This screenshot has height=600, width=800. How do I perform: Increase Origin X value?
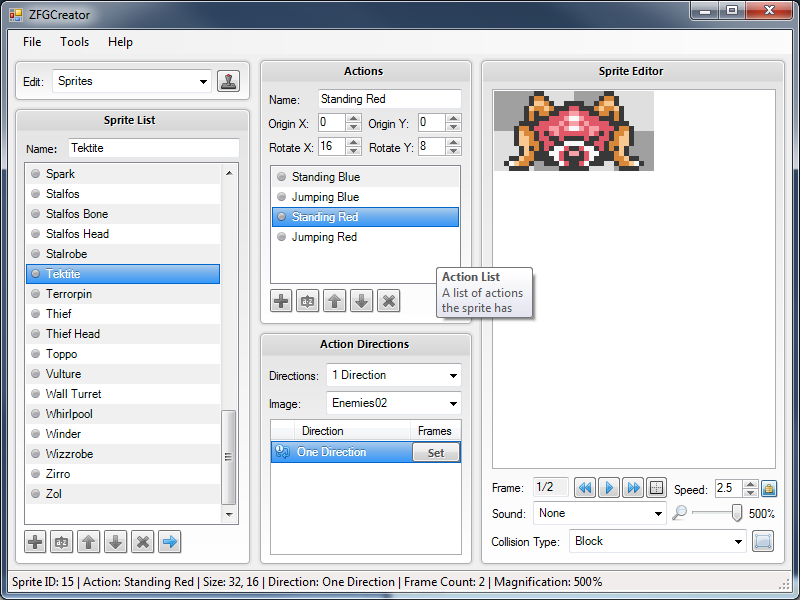pos(353,118)
